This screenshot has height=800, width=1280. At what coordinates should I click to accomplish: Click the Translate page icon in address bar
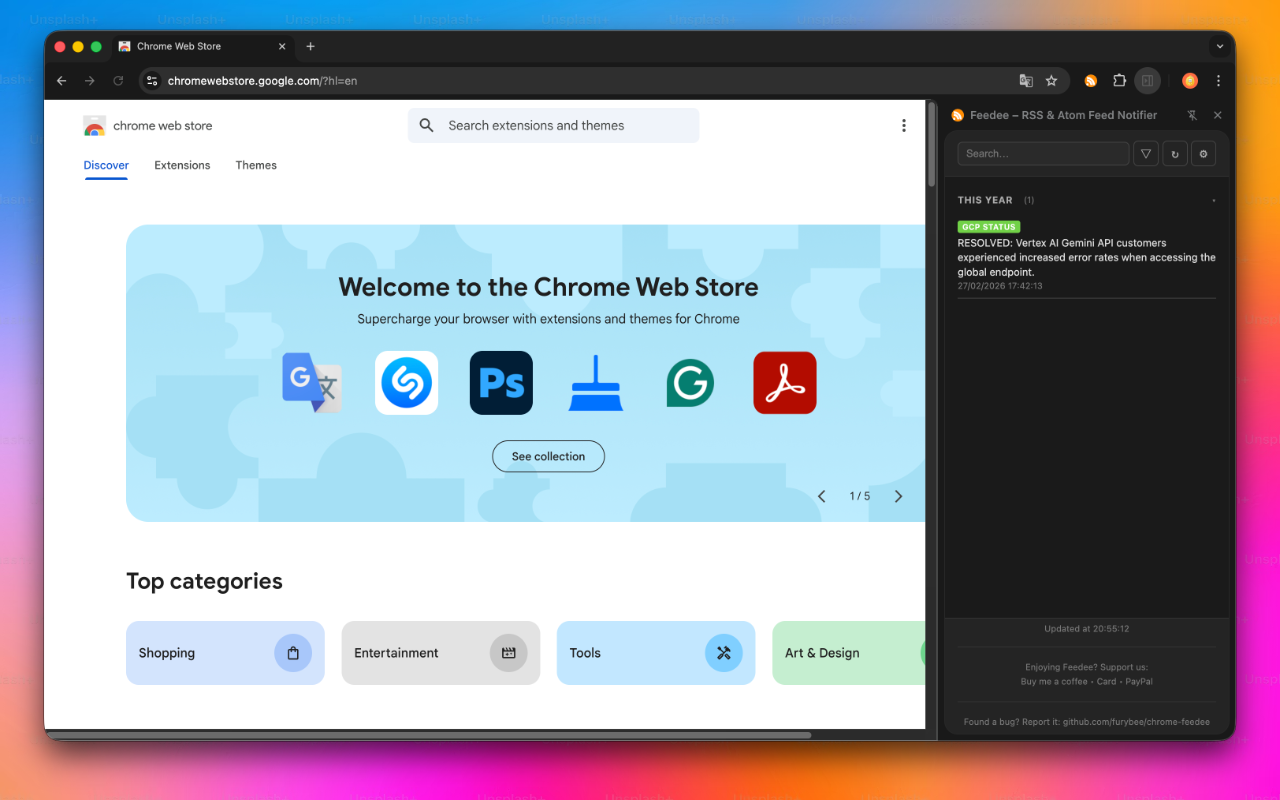(1025, 81)
